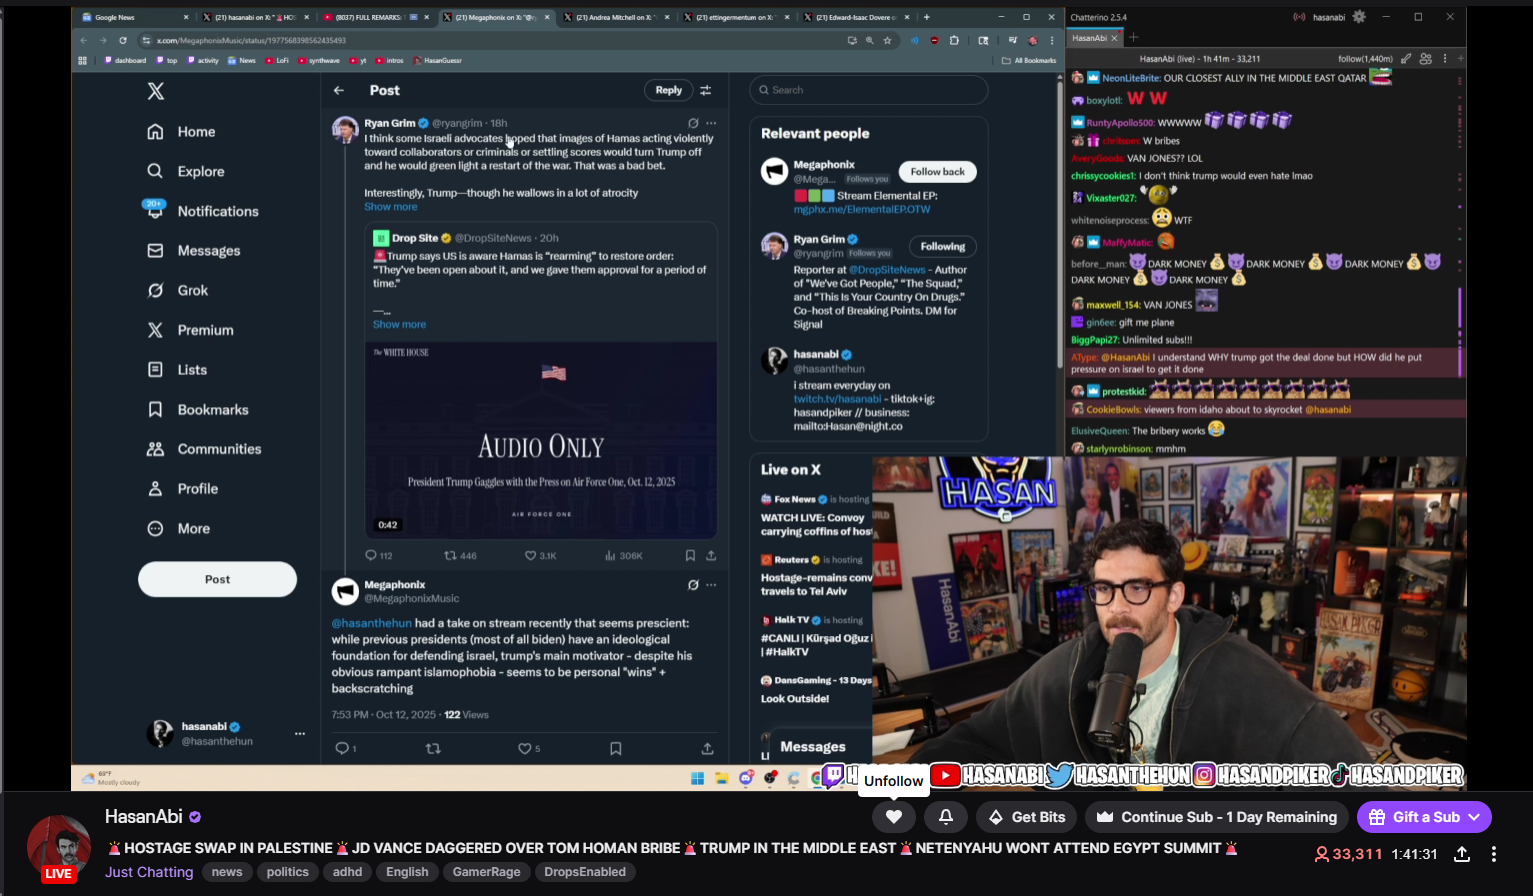The width and height of the screenshot is (1533, 896).
Task: Click the Reply button in Post header
Action: coord(669,90)
